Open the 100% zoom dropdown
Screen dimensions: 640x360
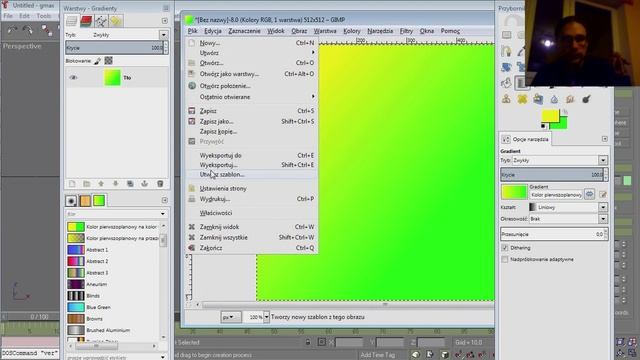(x=266, y=317)
